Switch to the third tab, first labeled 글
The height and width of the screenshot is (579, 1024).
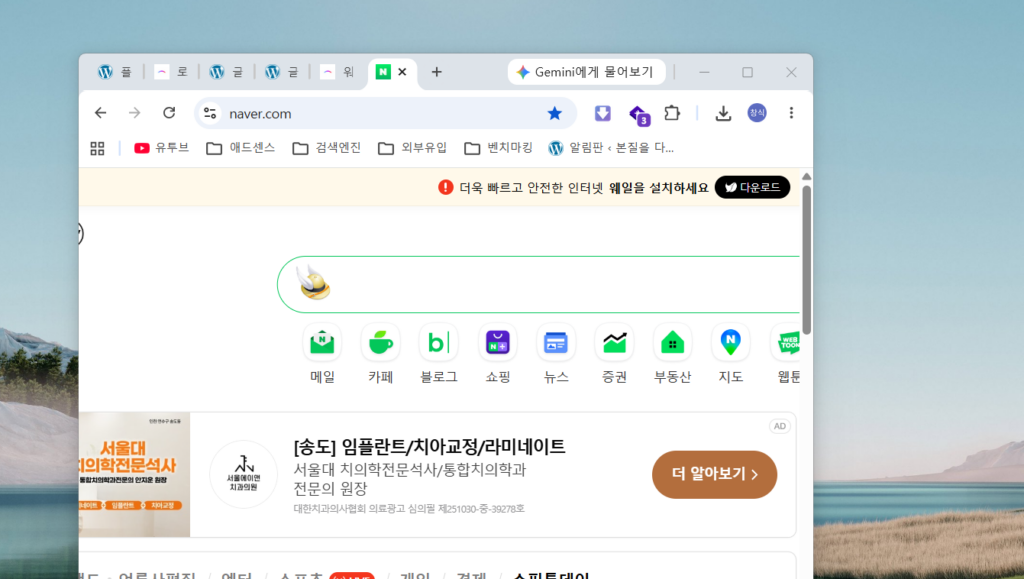click(227, 72)
